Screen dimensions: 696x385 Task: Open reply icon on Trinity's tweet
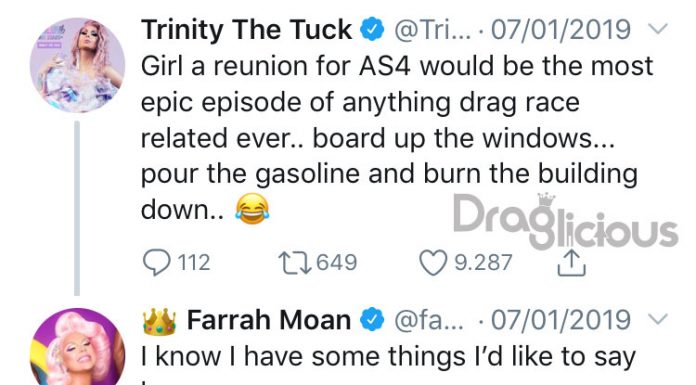tap(156, 262)
